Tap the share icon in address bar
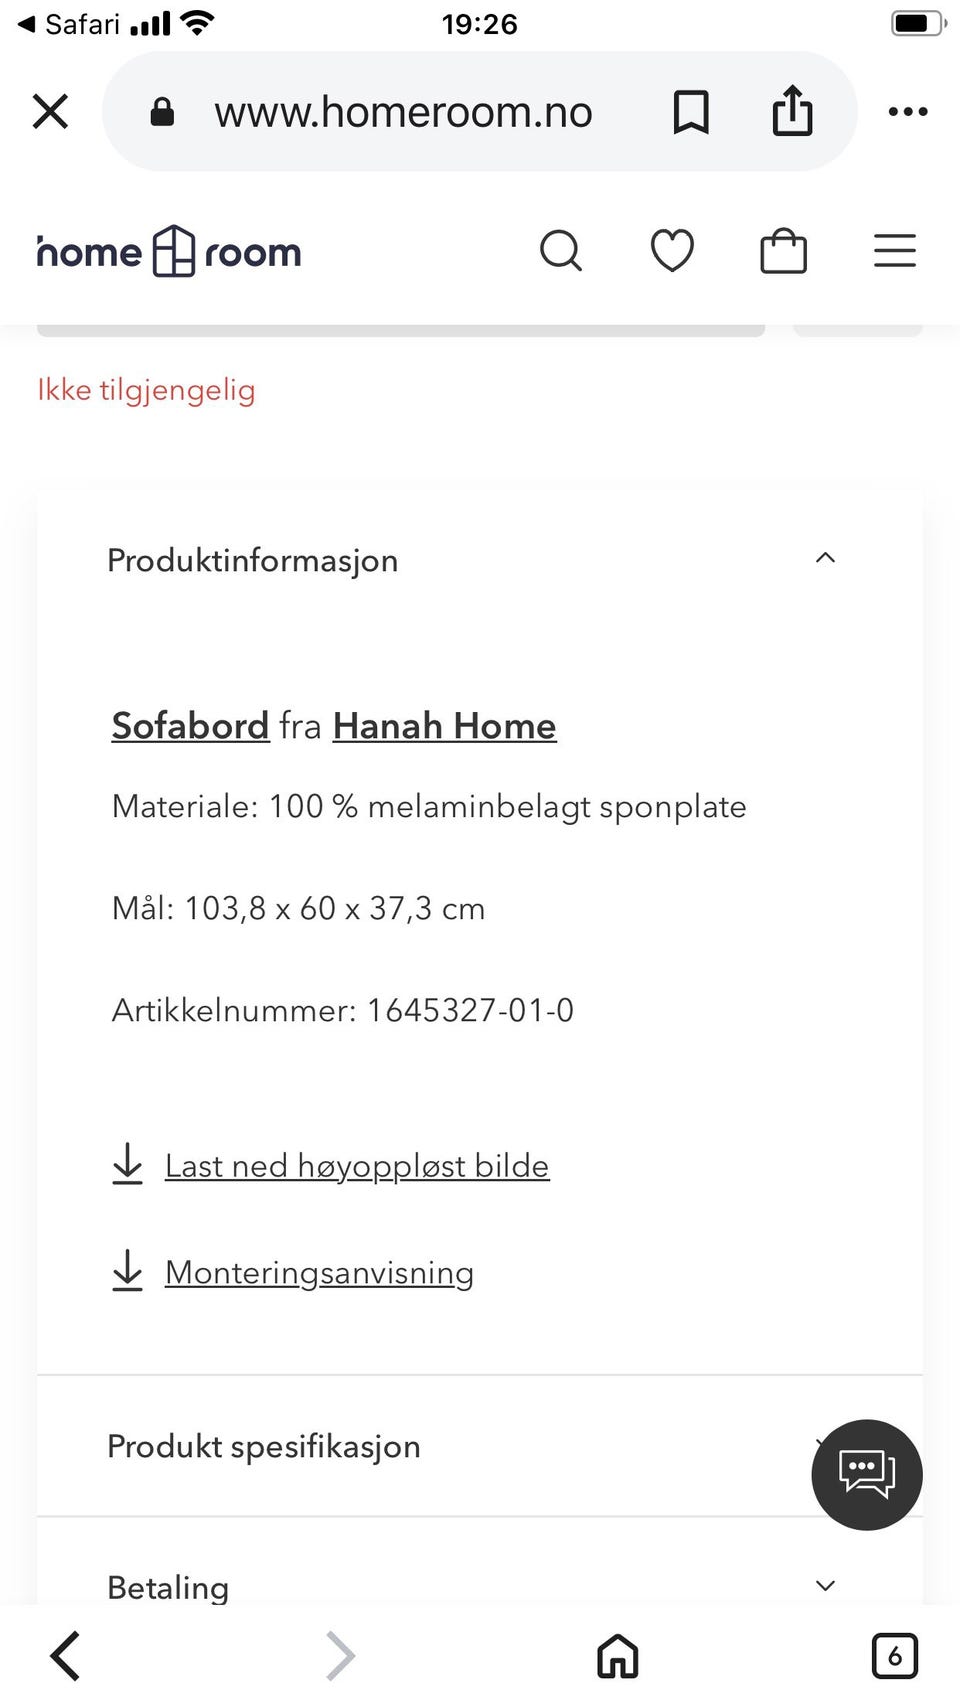This screenshot has width=960, height=1707. [792, 110]
